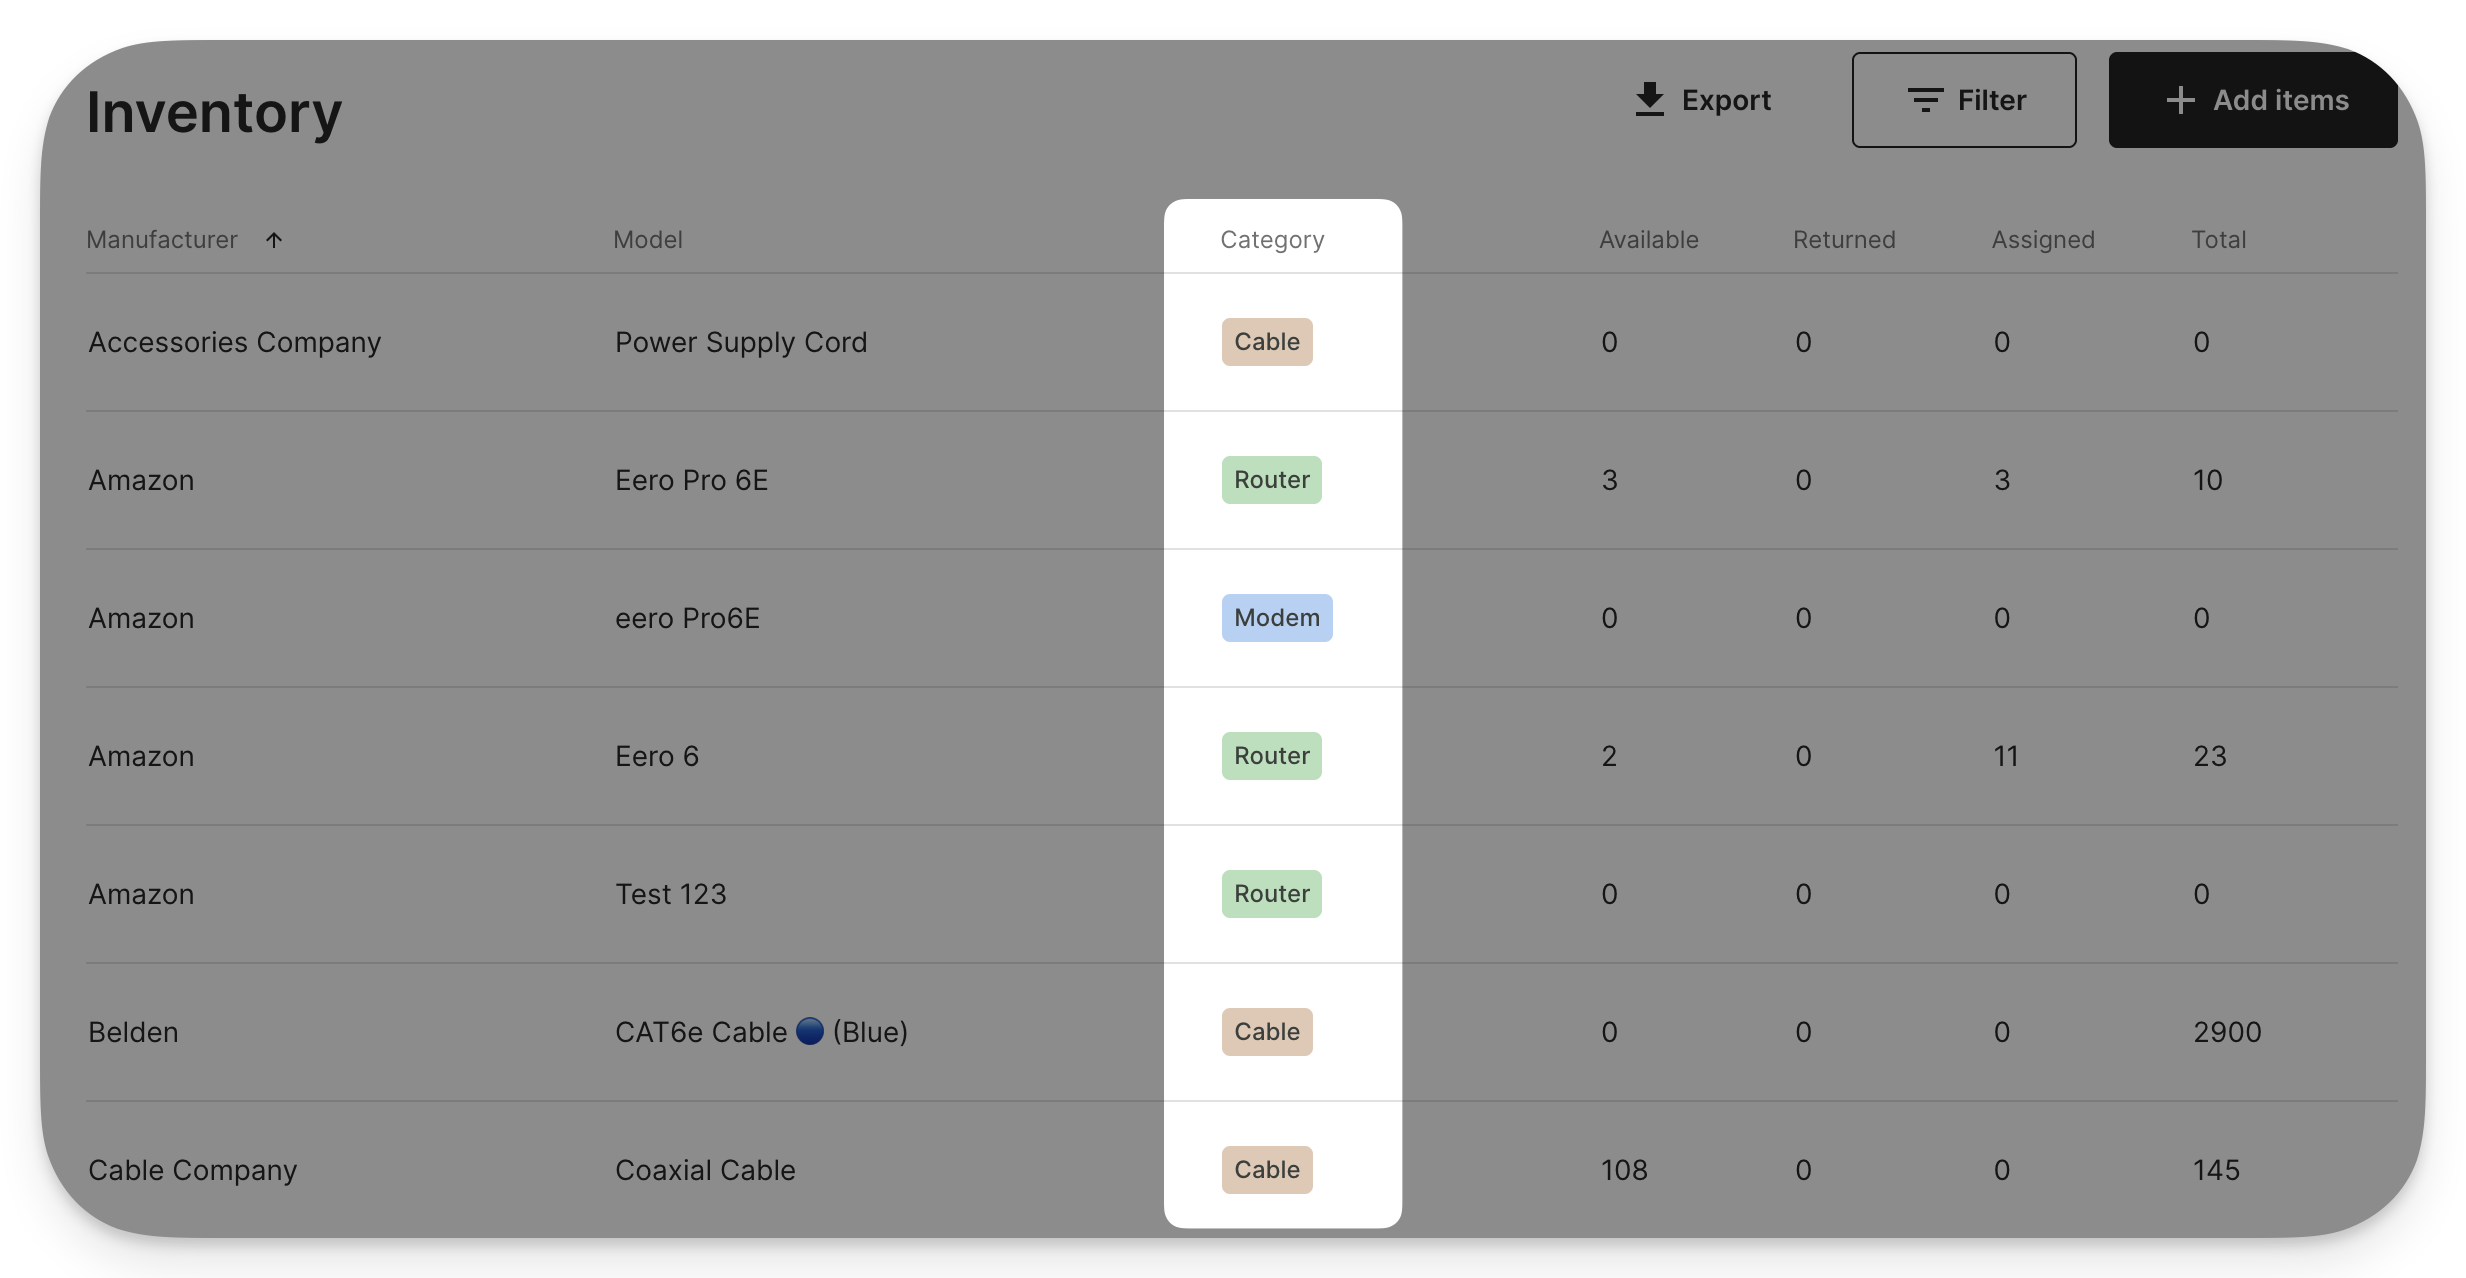This screenshot has height=1278, width=2466.
Task: Open the Filter options
Action: tap(1963, 100)
